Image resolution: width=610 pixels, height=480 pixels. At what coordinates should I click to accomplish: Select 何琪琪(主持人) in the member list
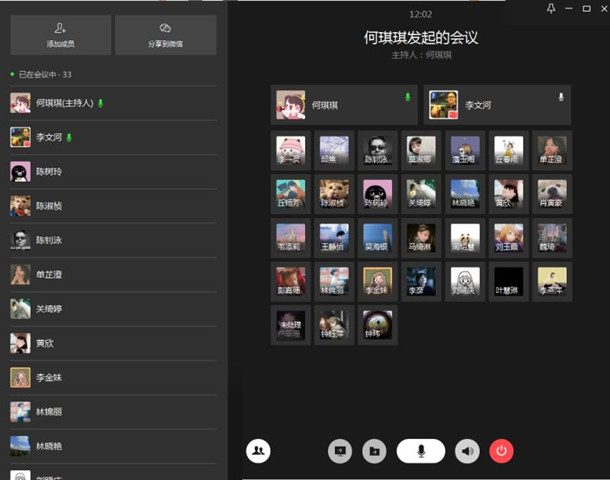[x=64, y=103]
